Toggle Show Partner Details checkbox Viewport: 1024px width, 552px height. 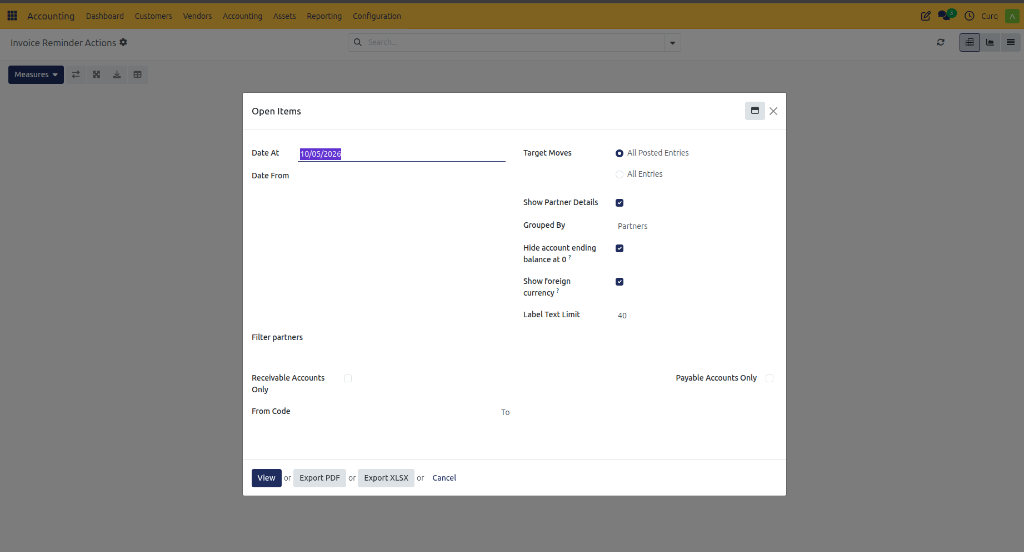[x=620, y=203]
